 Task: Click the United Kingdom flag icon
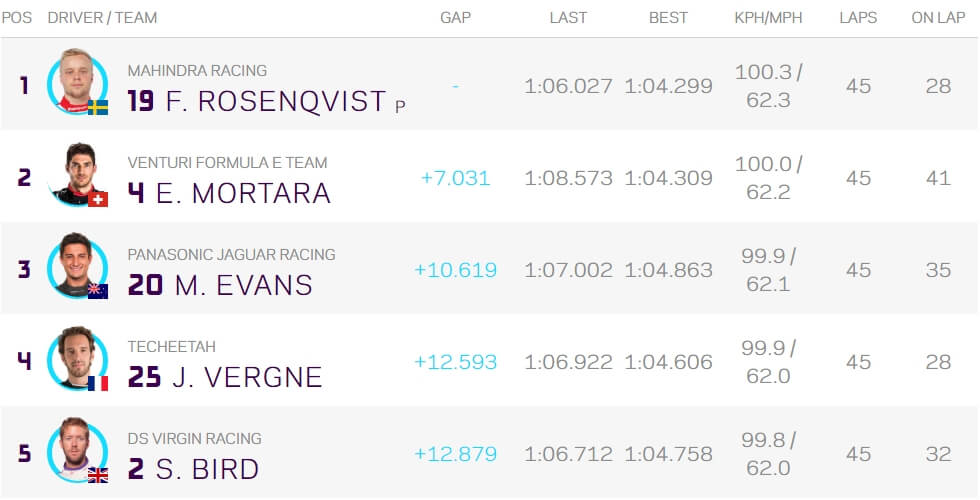(x=98, y=475)
